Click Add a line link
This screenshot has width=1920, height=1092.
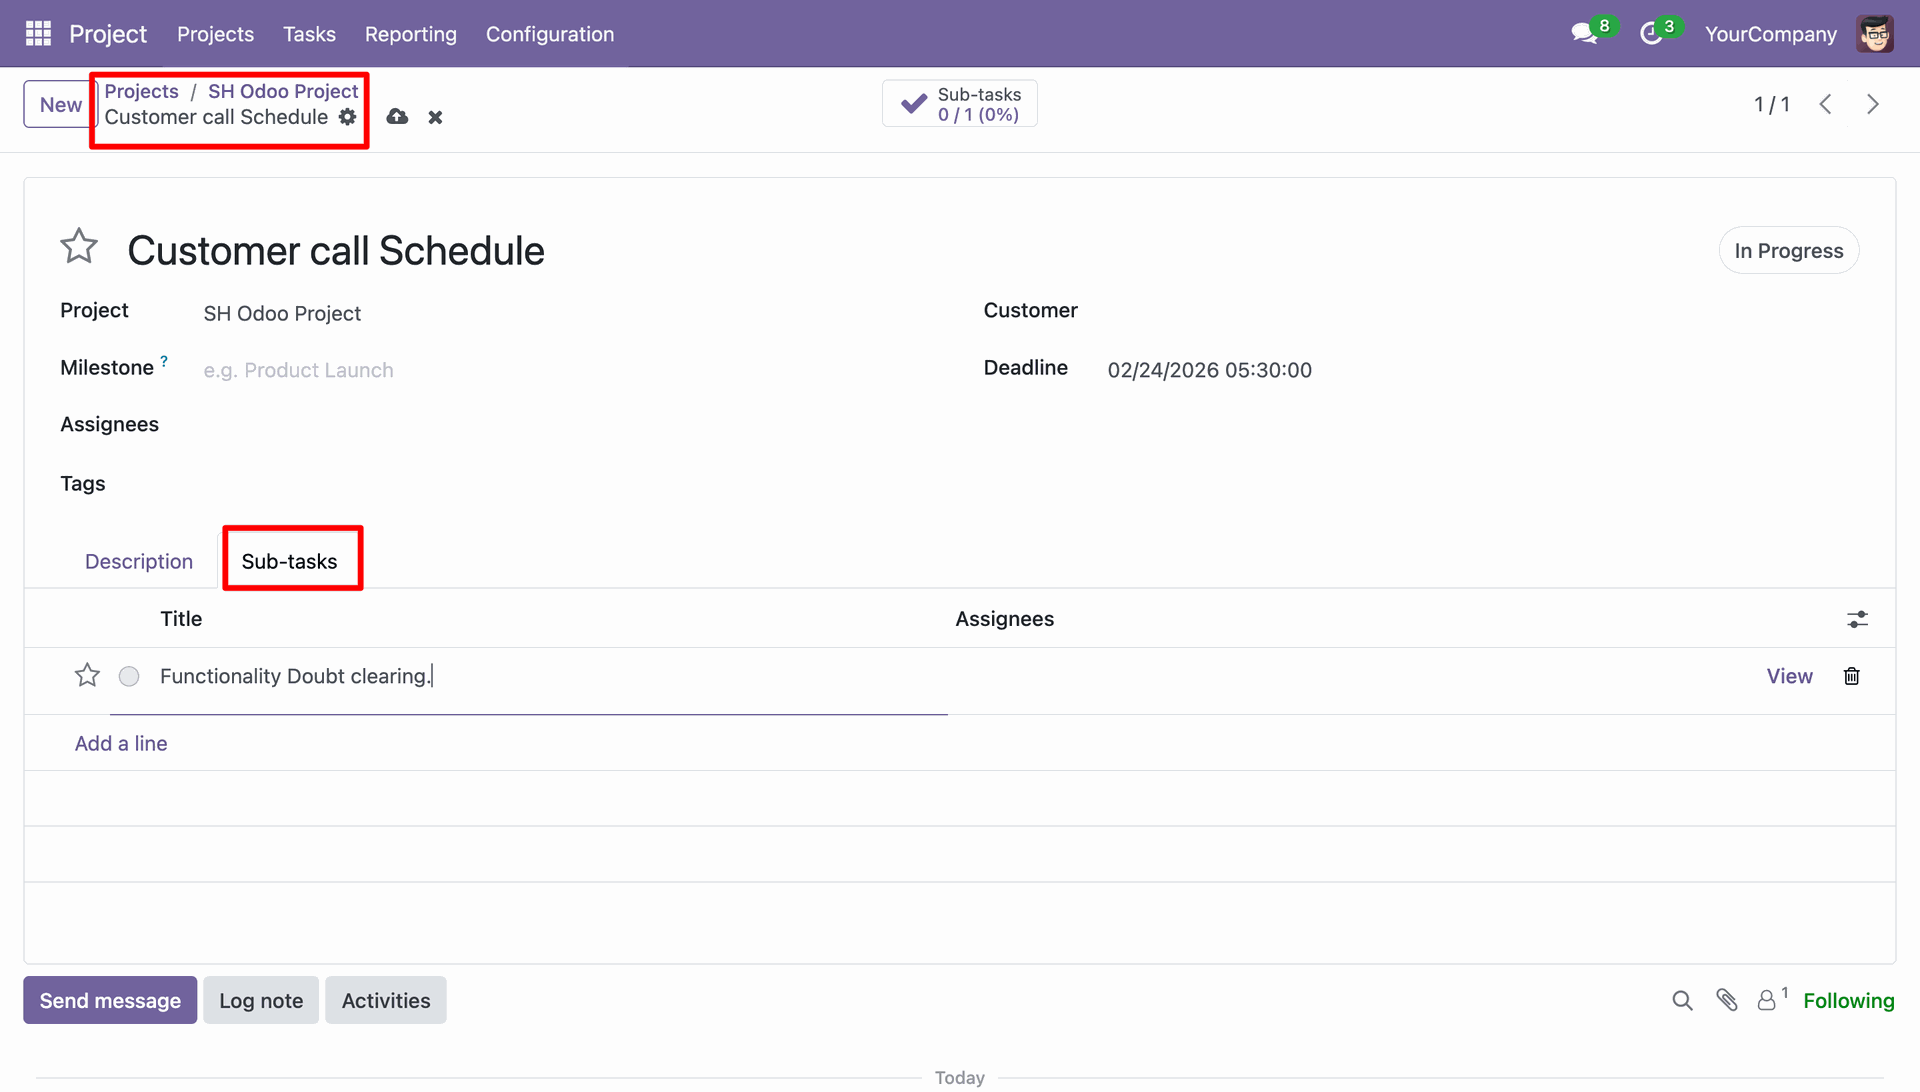[121, 743]
